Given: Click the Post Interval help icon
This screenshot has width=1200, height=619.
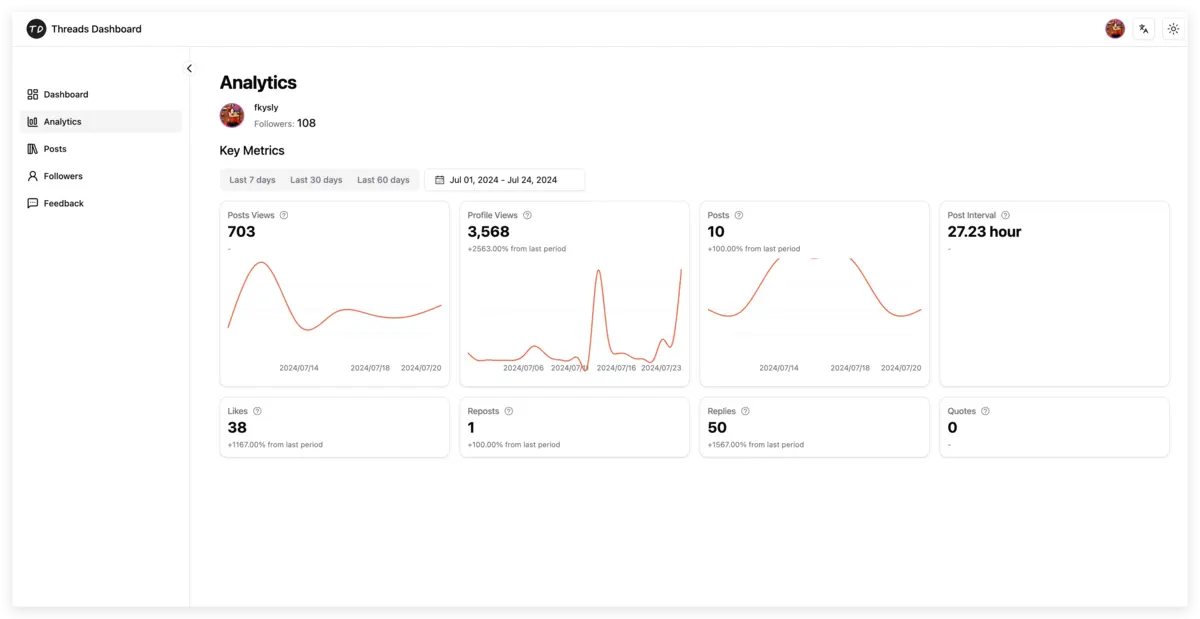Looking at the screenshot, I should [x=1005, y=215].
